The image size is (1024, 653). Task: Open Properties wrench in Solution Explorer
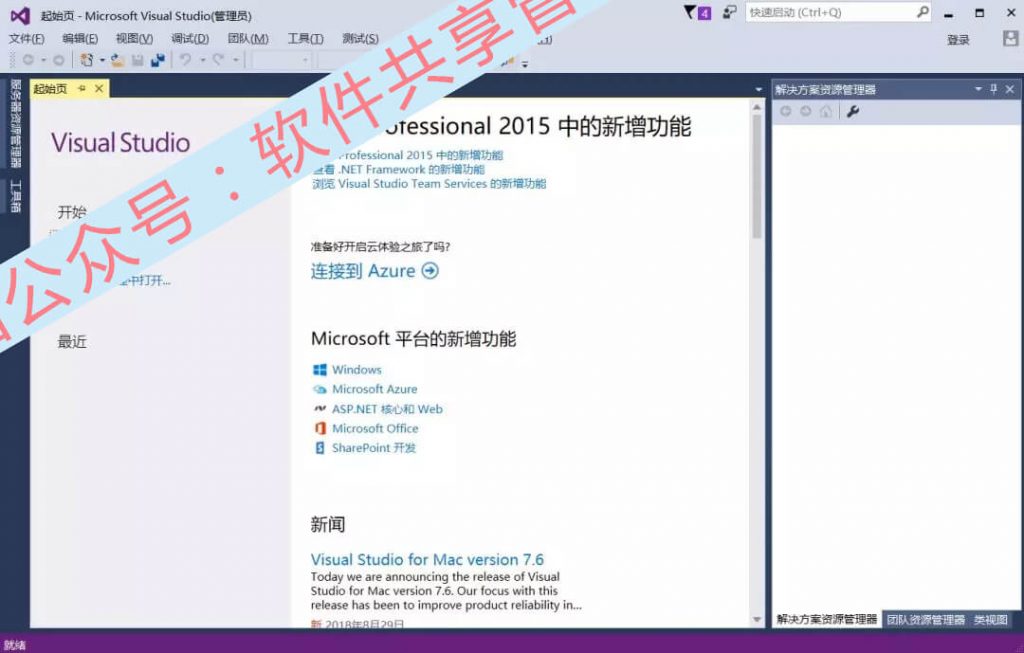[853, 112]
